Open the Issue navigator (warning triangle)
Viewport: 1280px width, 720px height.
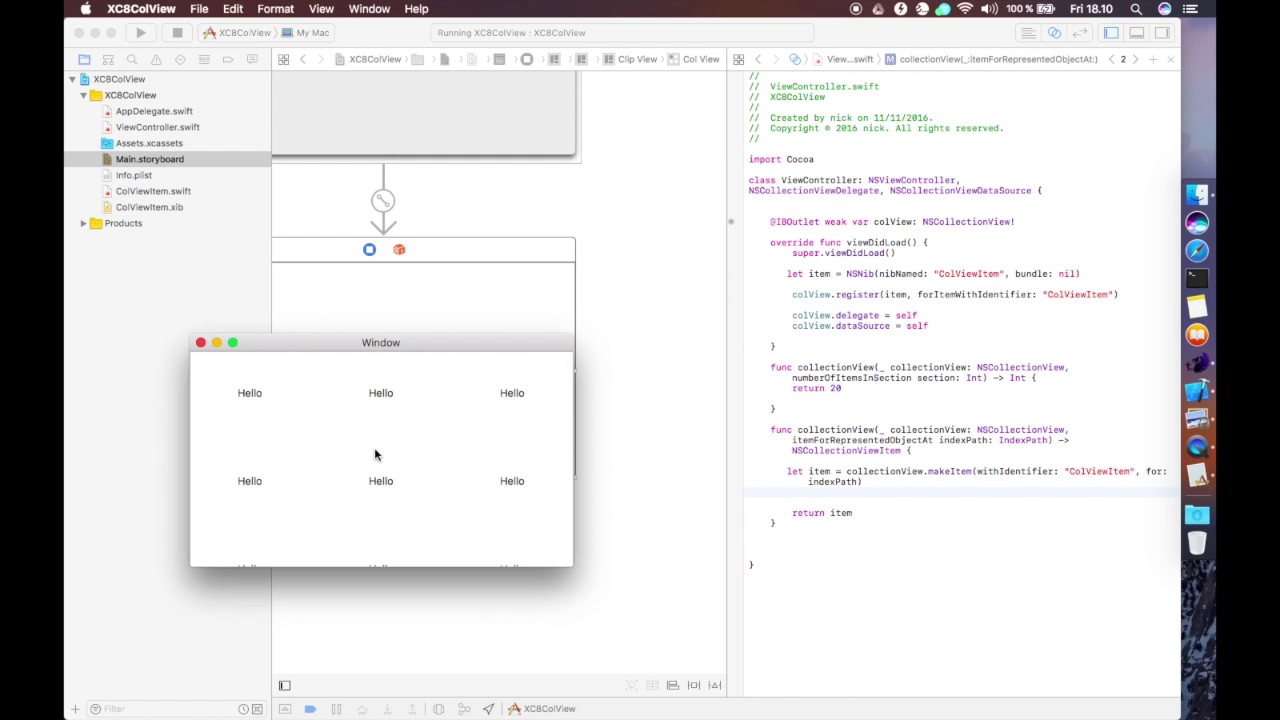pyautogui.click(x=156, y=60)
